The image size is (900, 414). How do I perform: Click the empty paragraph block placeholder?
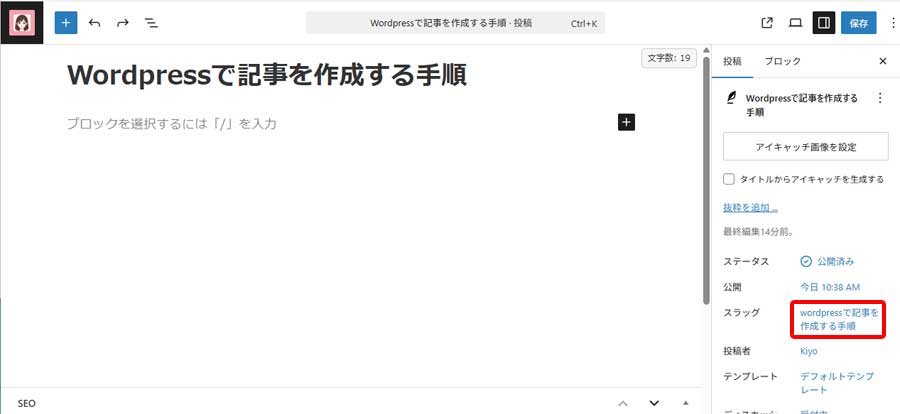tap(172, 123)
